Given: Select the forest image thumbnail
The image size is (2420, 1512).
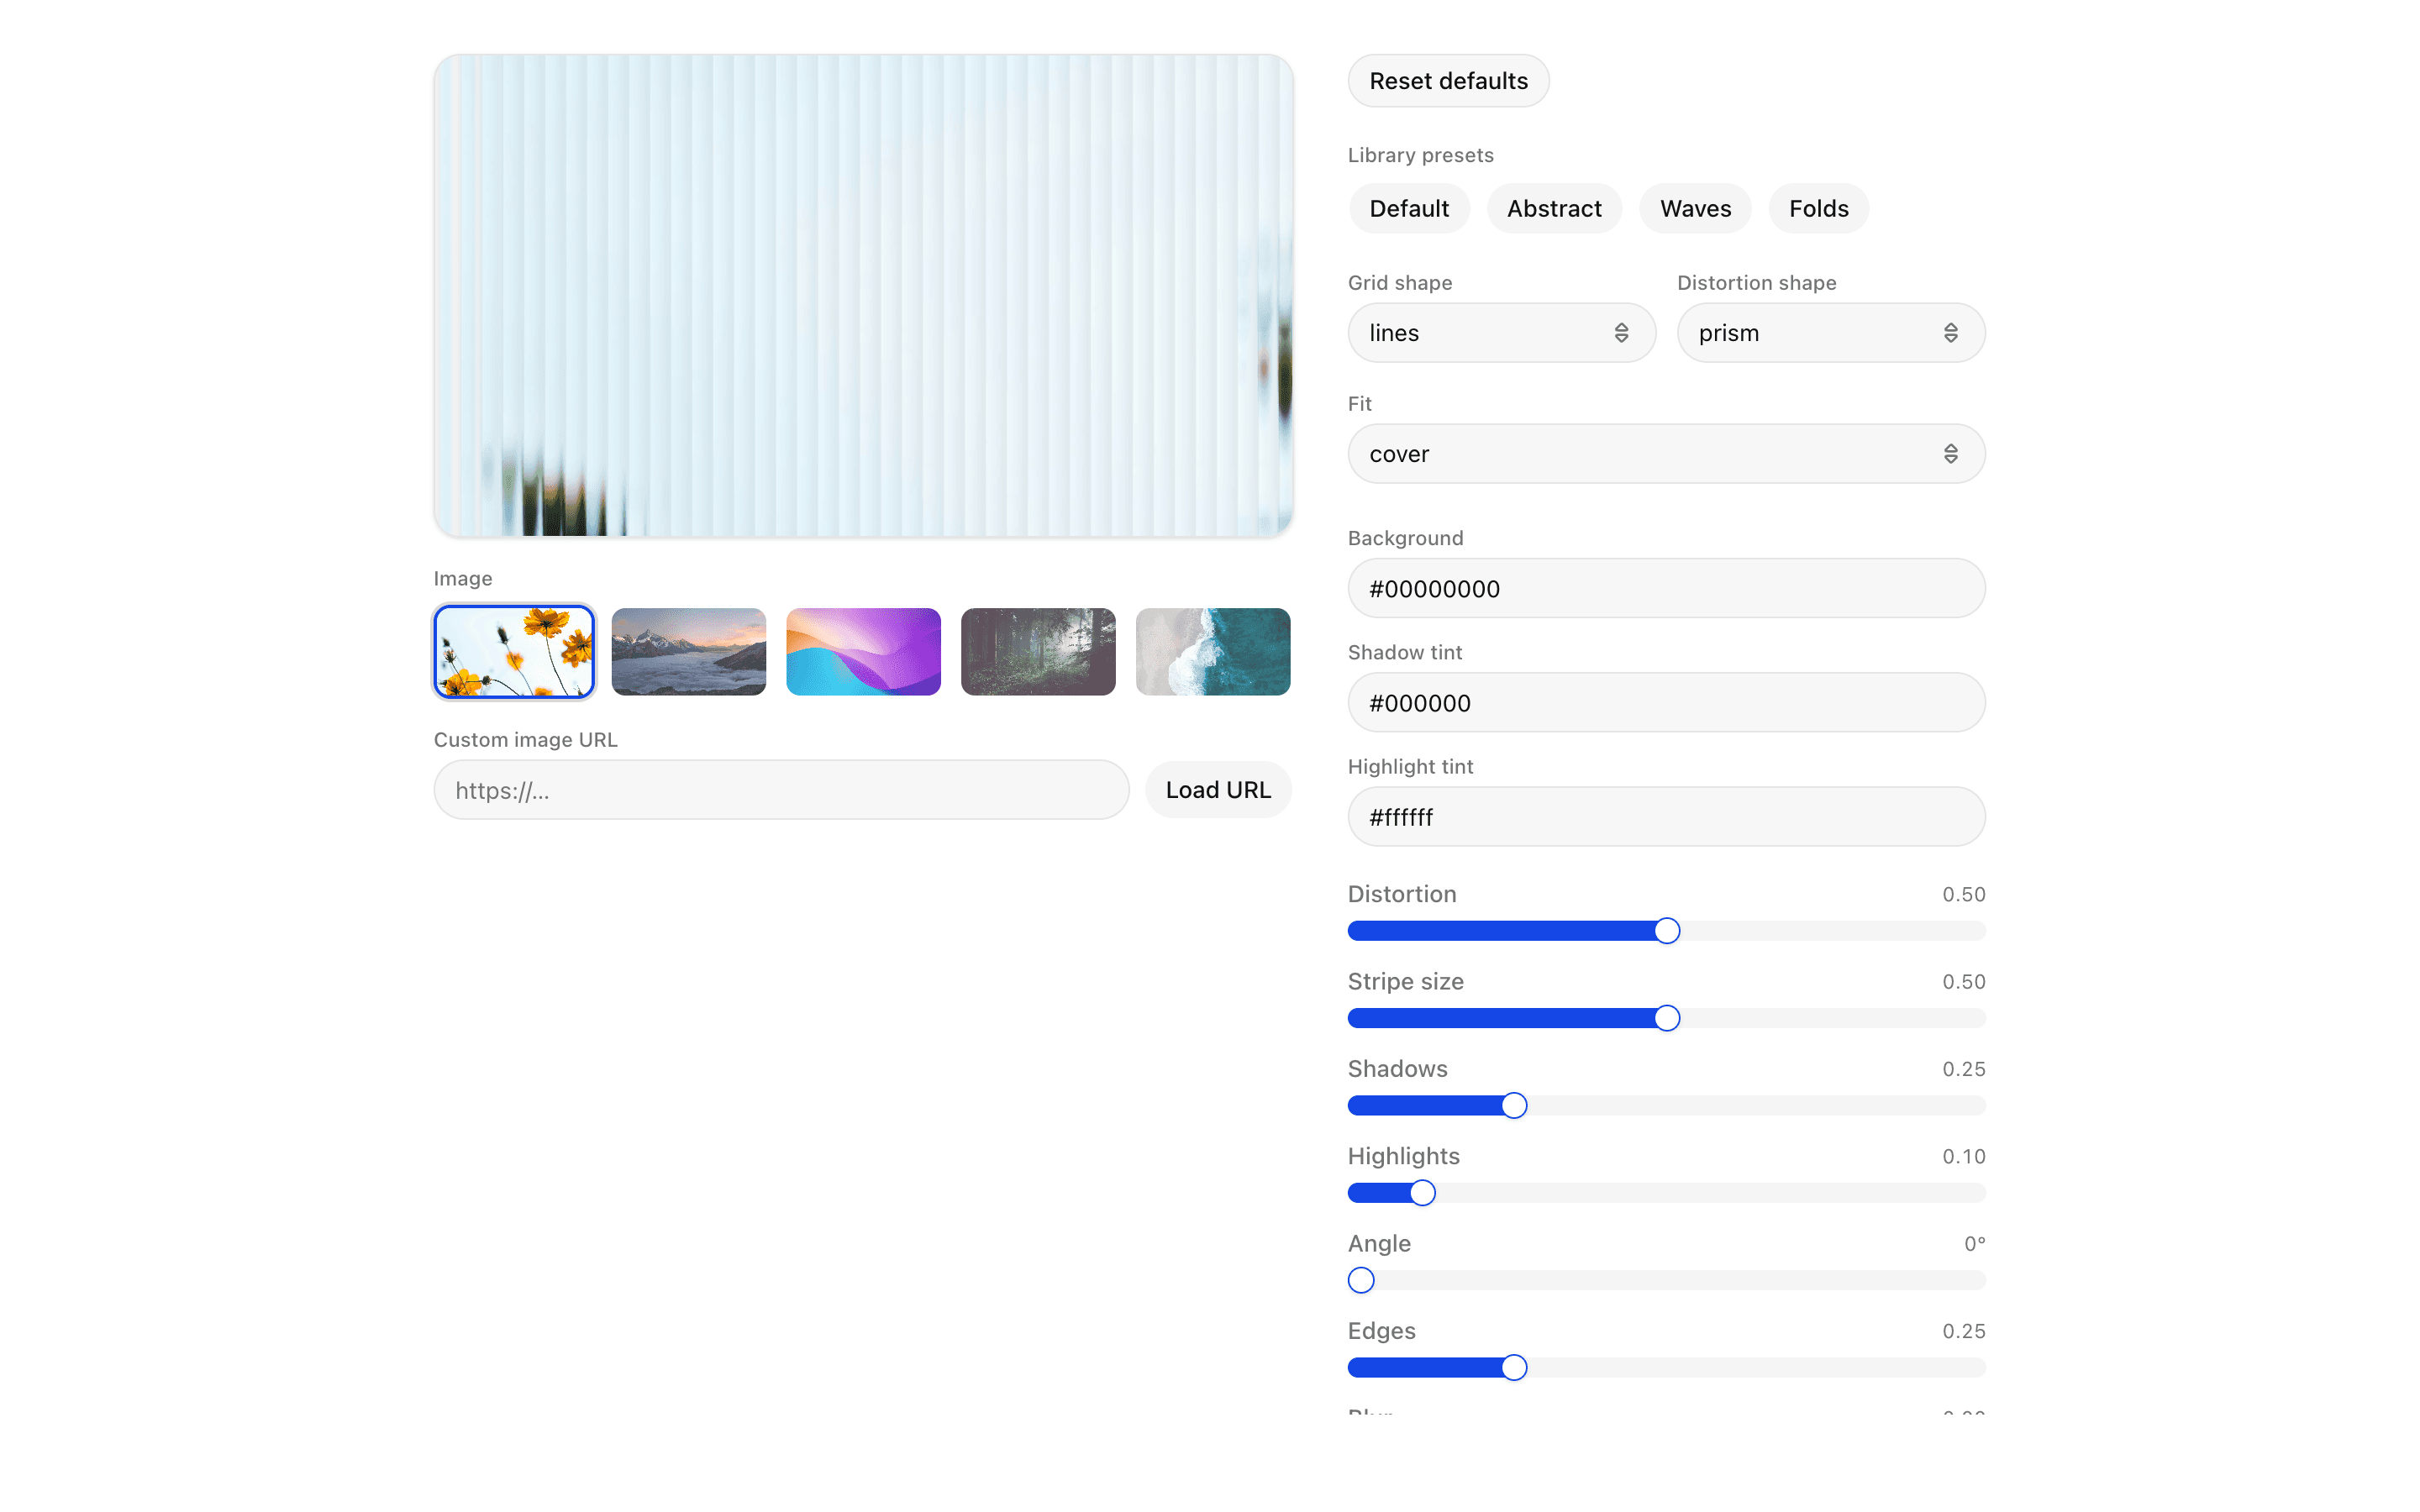Looking at the screenshot, I should tap(1037, 651).
